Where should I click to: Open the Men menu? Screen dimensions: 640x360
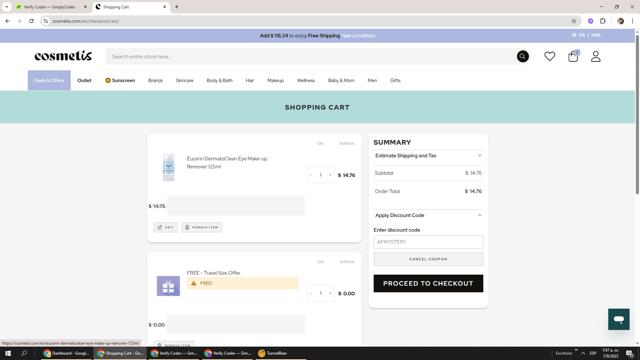372,80
